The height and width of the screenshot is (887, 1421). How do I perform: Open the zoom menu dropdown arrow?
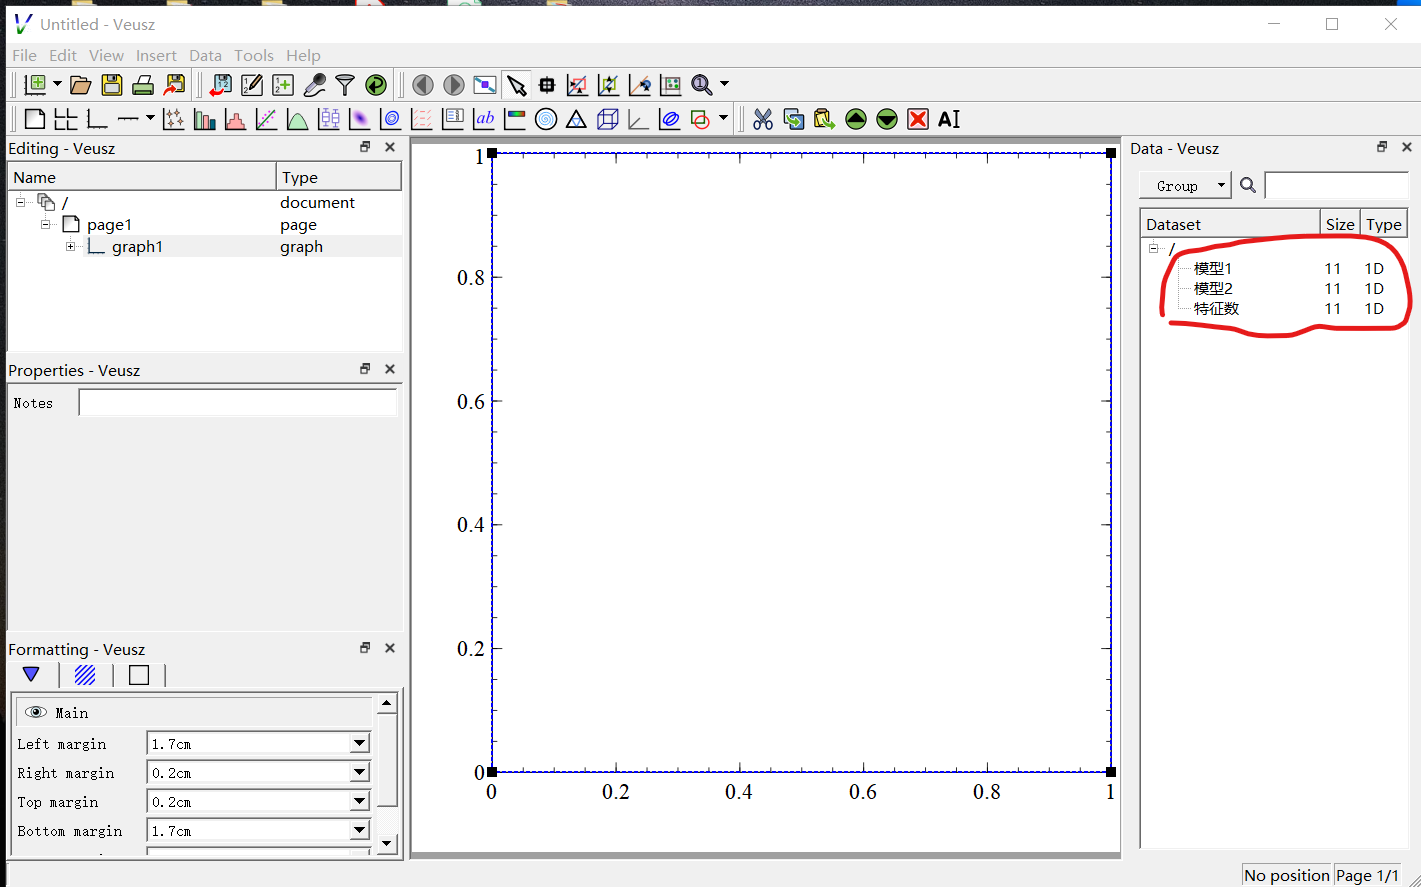coord(724,85)
